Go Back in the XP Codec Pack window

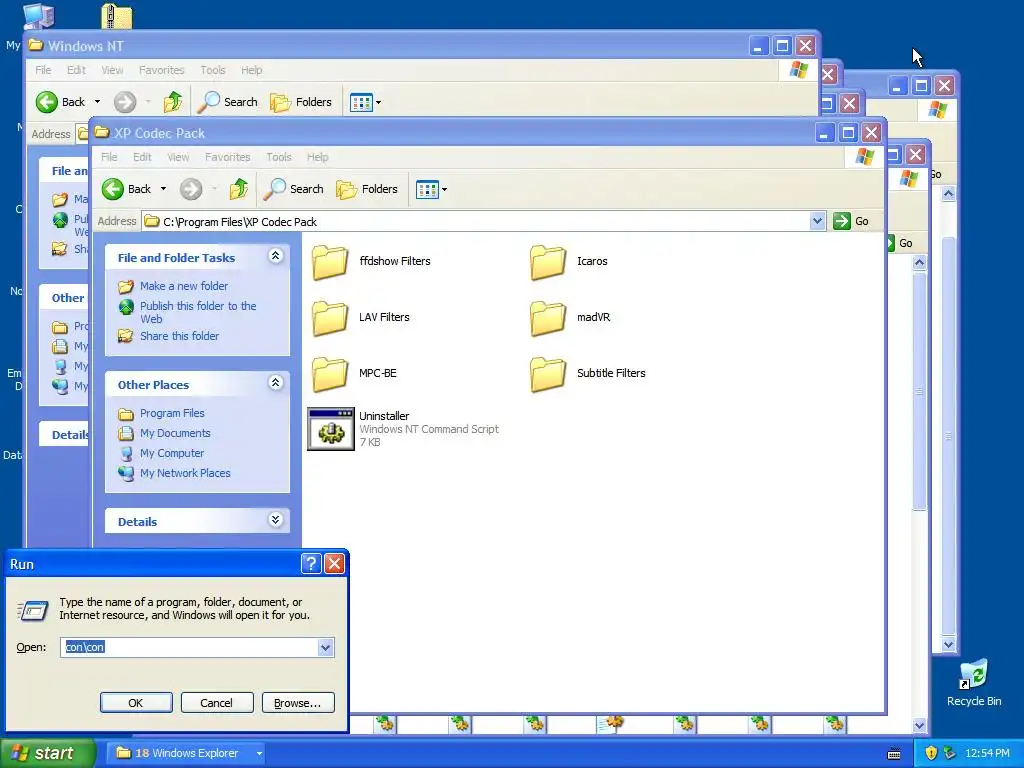coord(127,189)
